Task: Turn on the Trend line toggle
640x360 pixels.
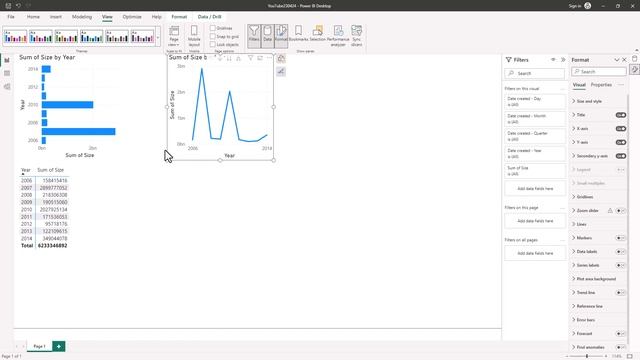Action: click(620, 293)
